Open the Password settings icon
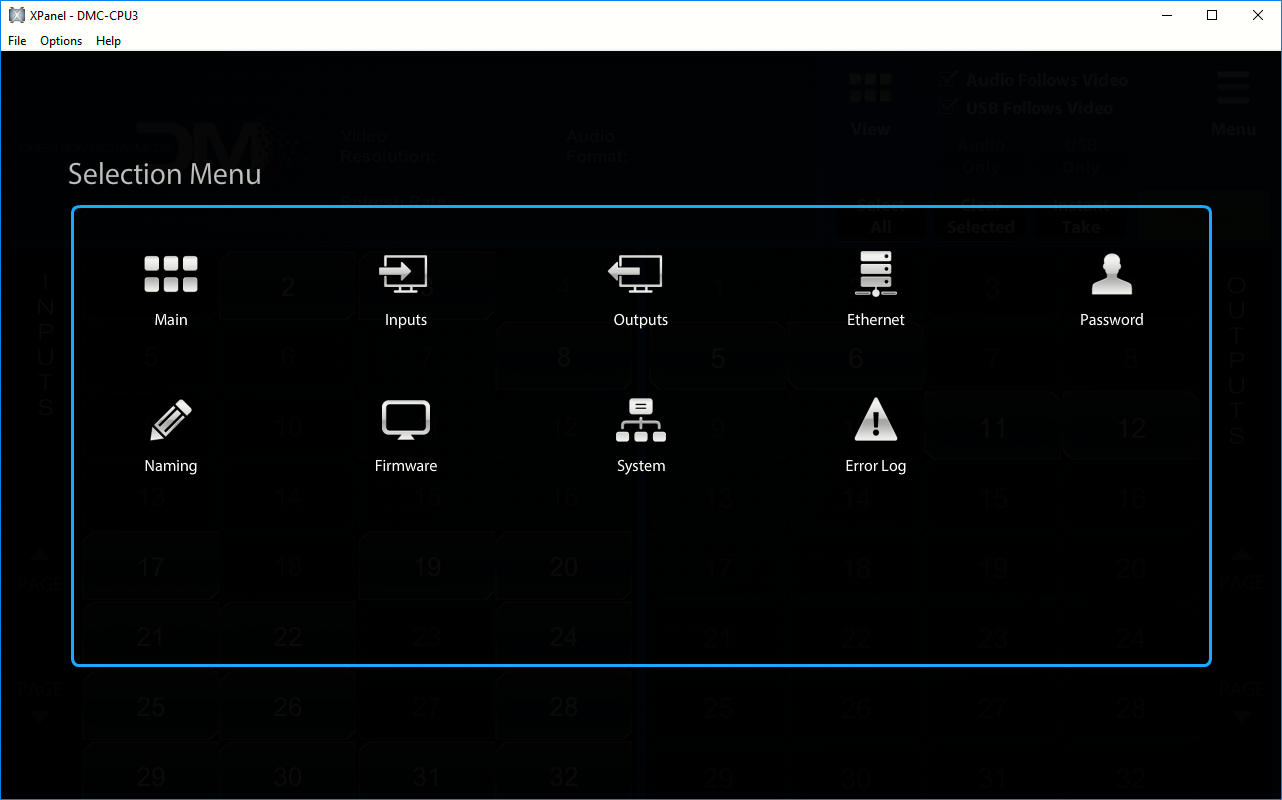1282x800 pixels. pyautogui.click(x=1111, y=275)
